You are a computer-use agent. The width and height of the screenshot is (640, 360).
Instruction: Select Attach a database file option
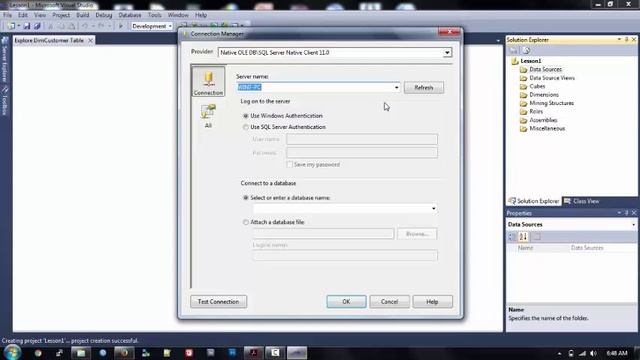click(246, 222)
